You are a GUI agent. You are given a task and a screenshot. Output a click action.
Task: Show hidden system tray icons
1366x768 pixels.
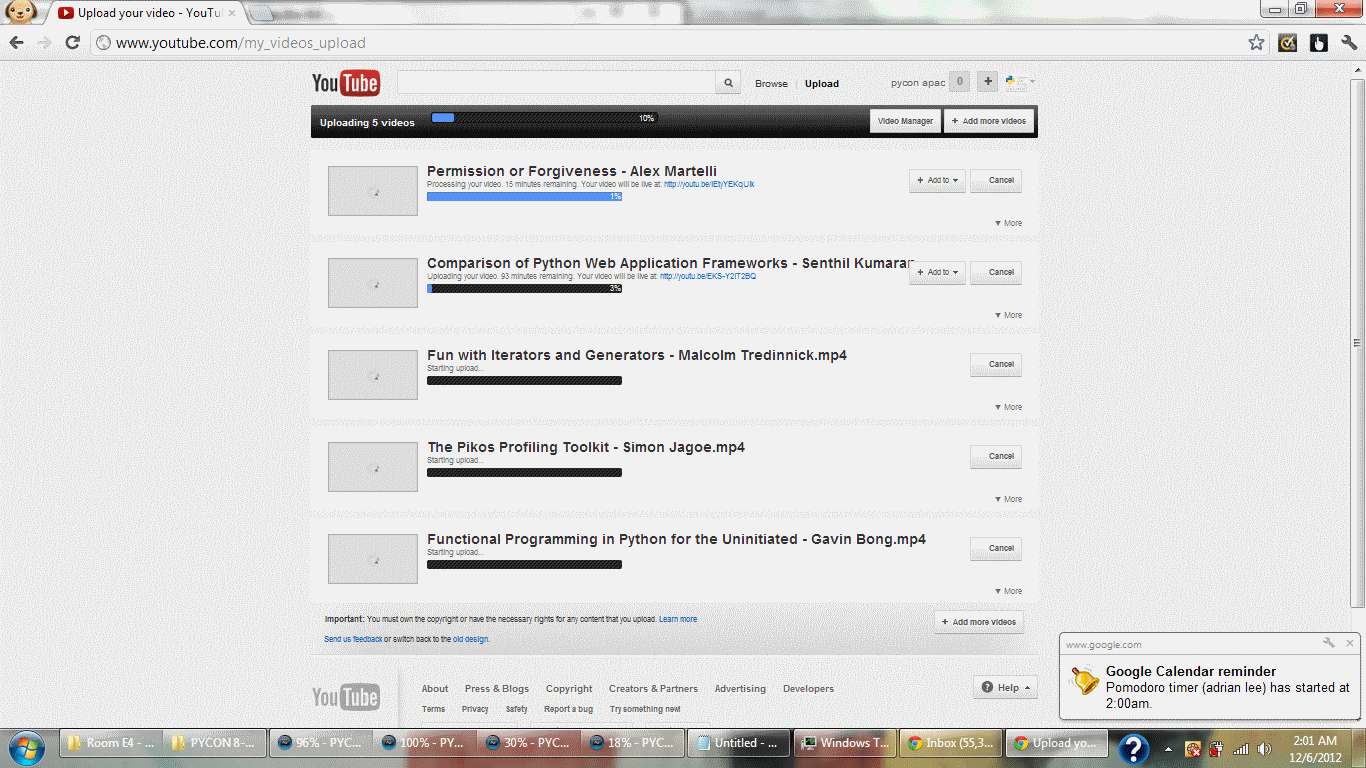[1168, 748]
